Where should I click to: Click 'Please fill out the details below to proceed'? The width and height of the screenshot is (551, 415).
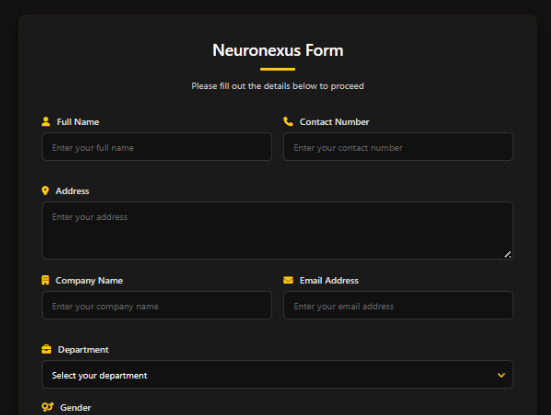tap(278, 86)
